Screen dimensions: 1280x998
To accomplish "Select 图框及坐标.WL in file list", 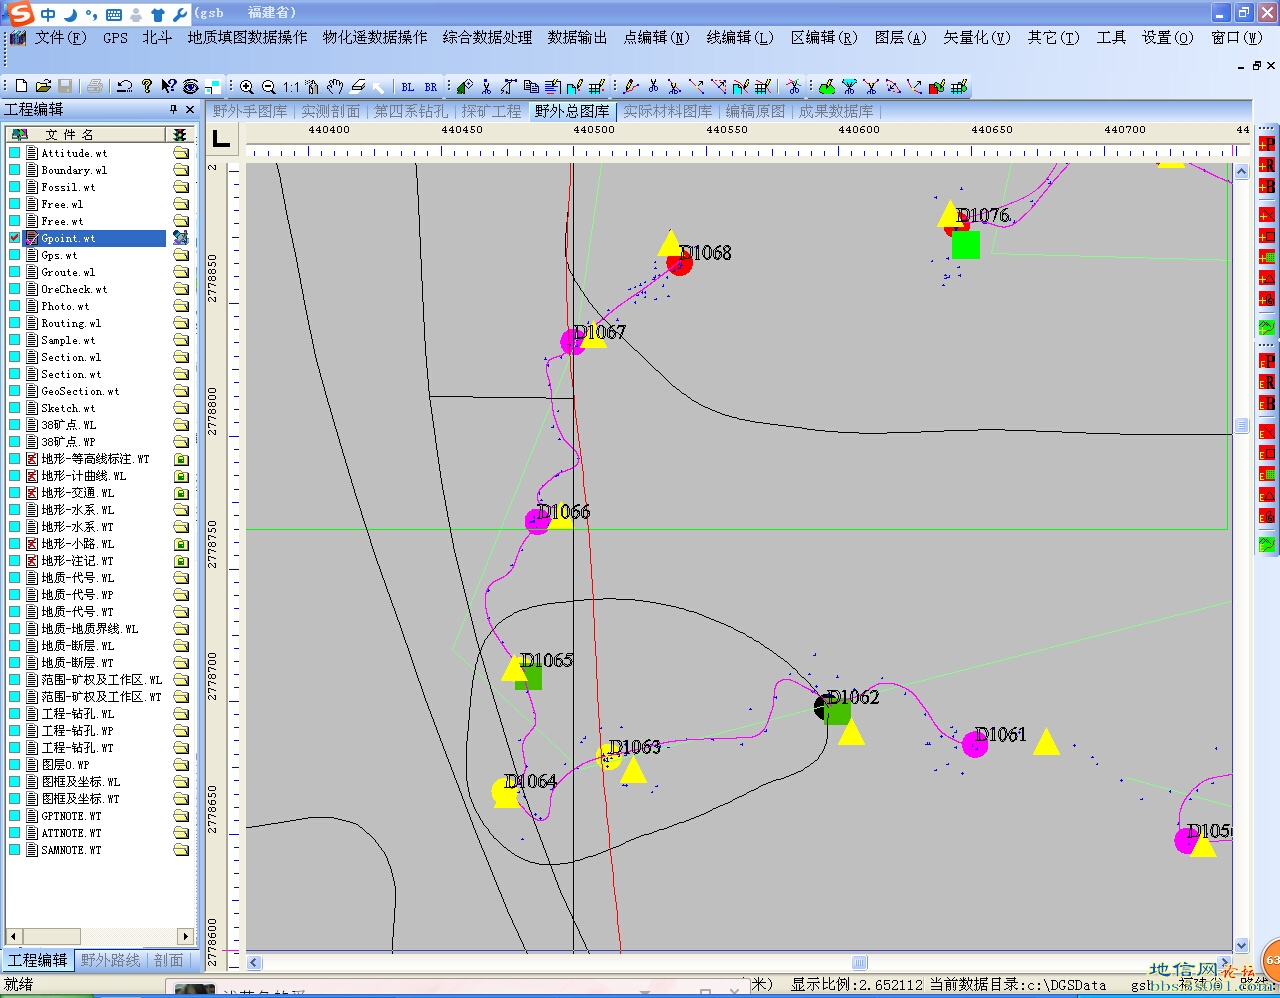I will [80, 782].
